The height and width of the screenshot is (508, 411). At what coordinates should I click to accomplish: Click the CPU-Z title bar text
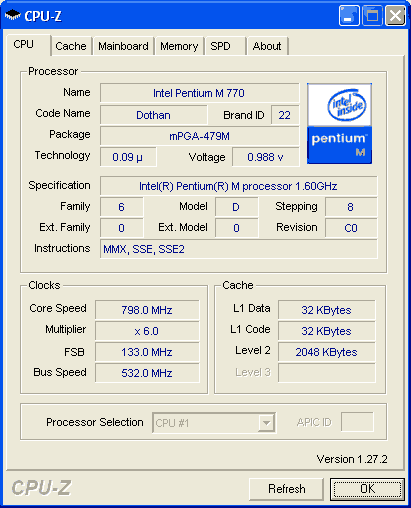click(43, 16)
